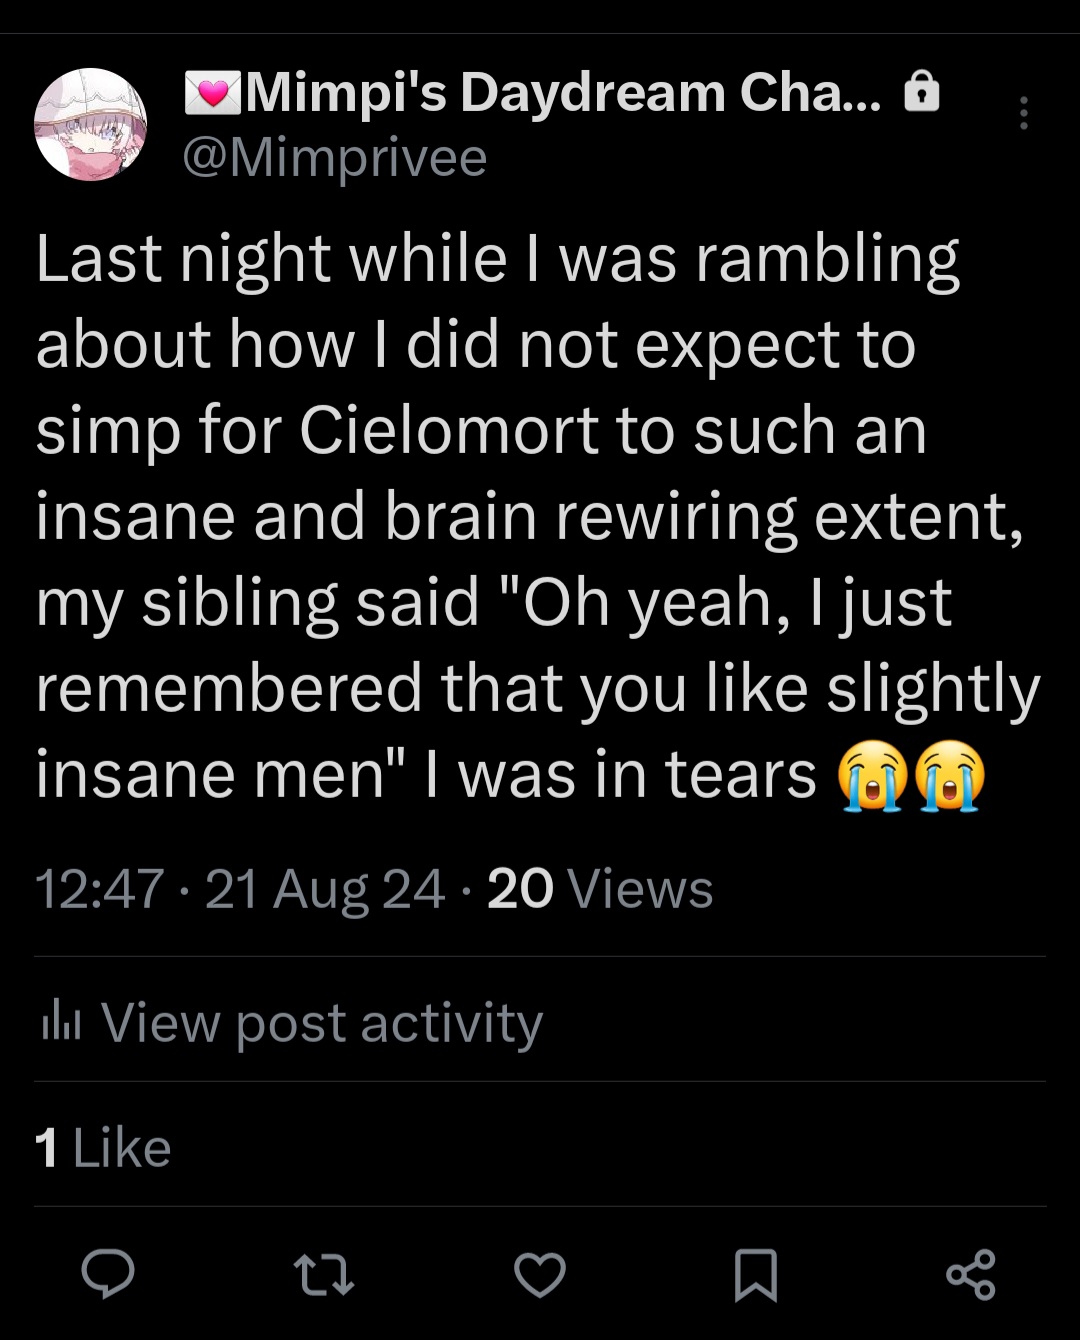1080x1340 pixels.
Task: Click the "20 Views" count
Action: point(600,888)
